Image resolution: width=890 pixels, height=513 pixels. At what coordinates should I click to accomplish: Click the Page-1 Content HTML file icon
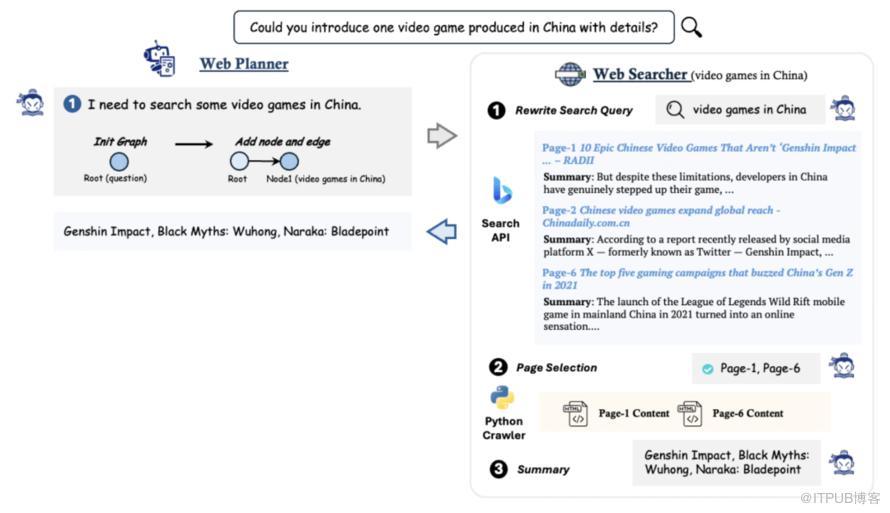(x=576, y=413)
